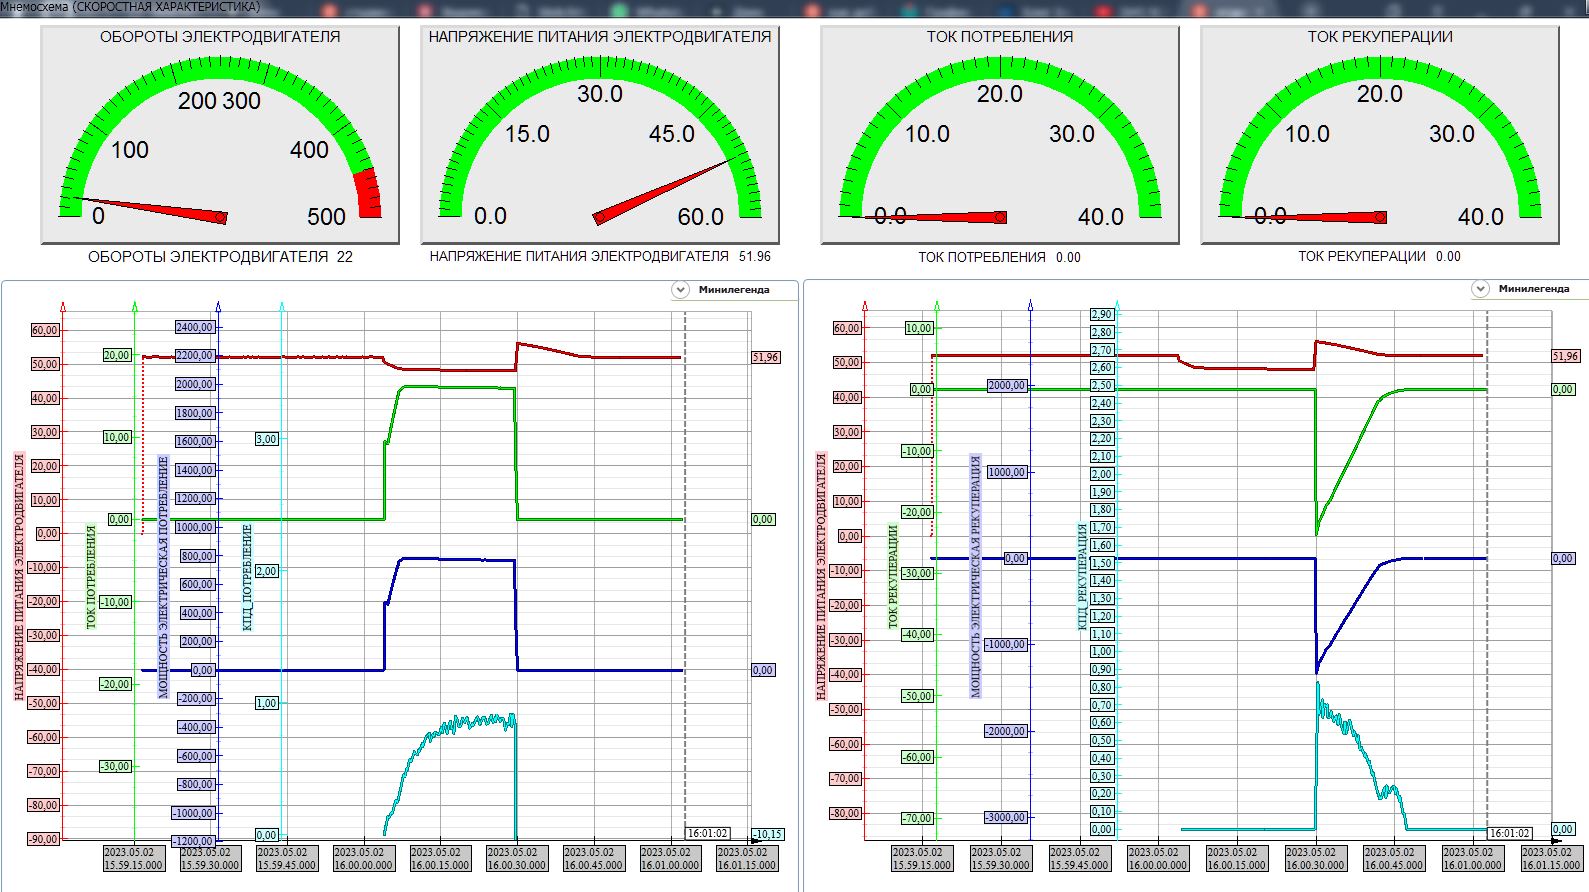Screen dimensions: 1589x892
Task: Select МОЩНОСТЬ ЭЛЕКТРИЧЕСКАЯ РЕКУПЕРАЦИЯ axis label
Action: (x=976, y=577)
